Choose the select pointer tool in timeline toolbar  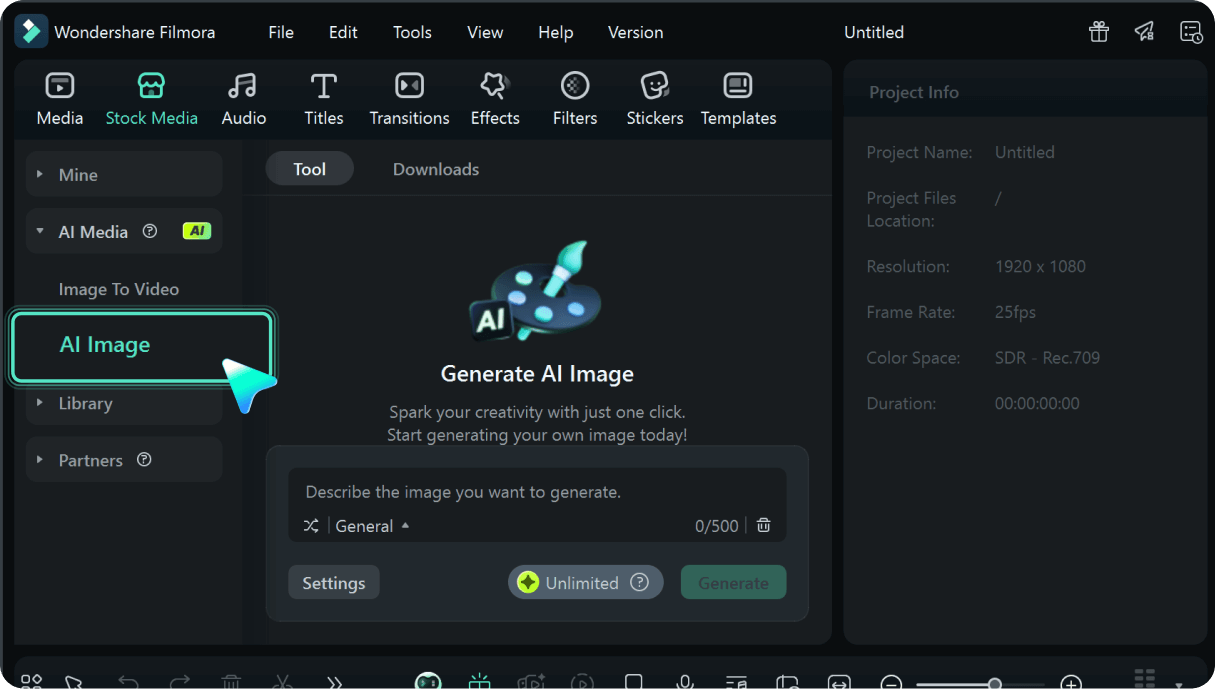click(x=74, y=682)
